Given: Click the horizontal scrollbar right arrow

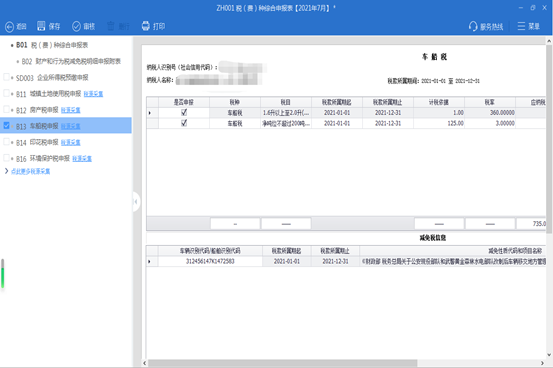Looking at the screenshot, I should click(x=542, y=363).
